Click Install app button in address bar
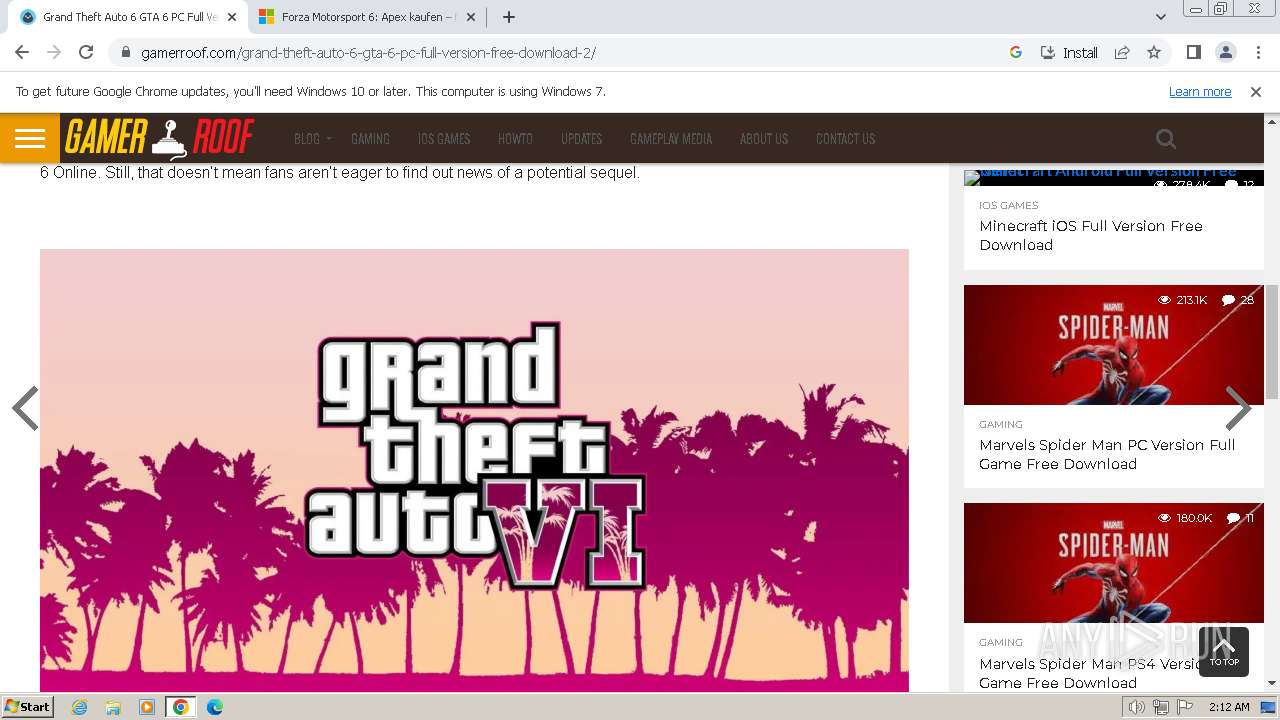This screenshot has height=720, width=1280. pyautogui.click(x=1069, y=52)
